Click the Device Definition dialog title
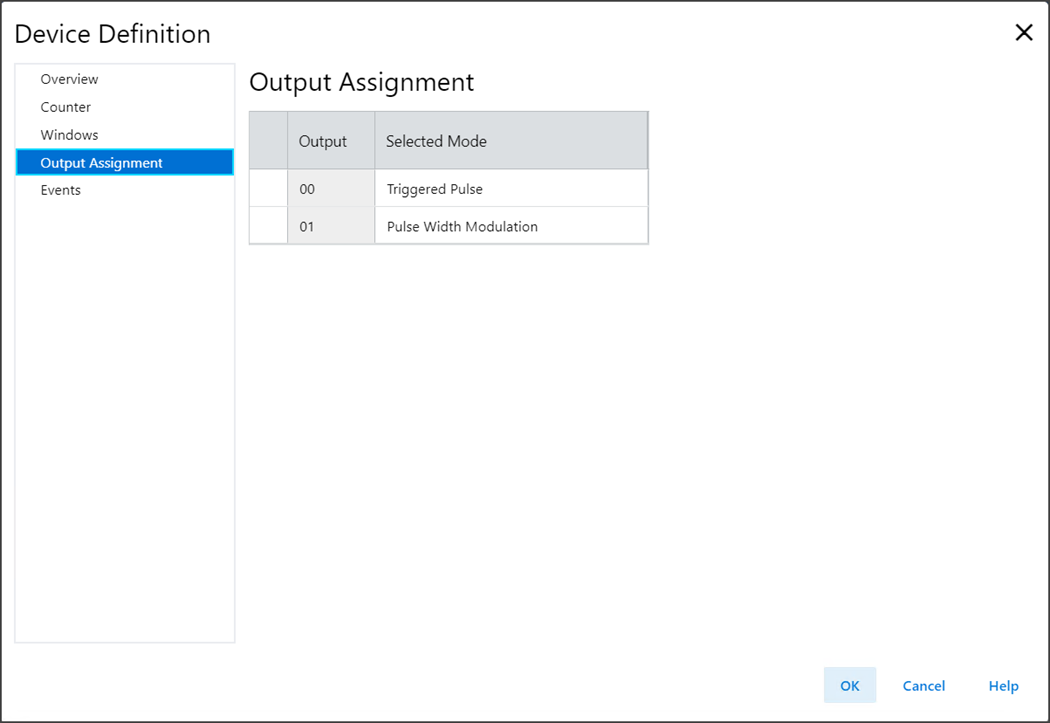The image size is (1050, 723). [x=112, y=34]
